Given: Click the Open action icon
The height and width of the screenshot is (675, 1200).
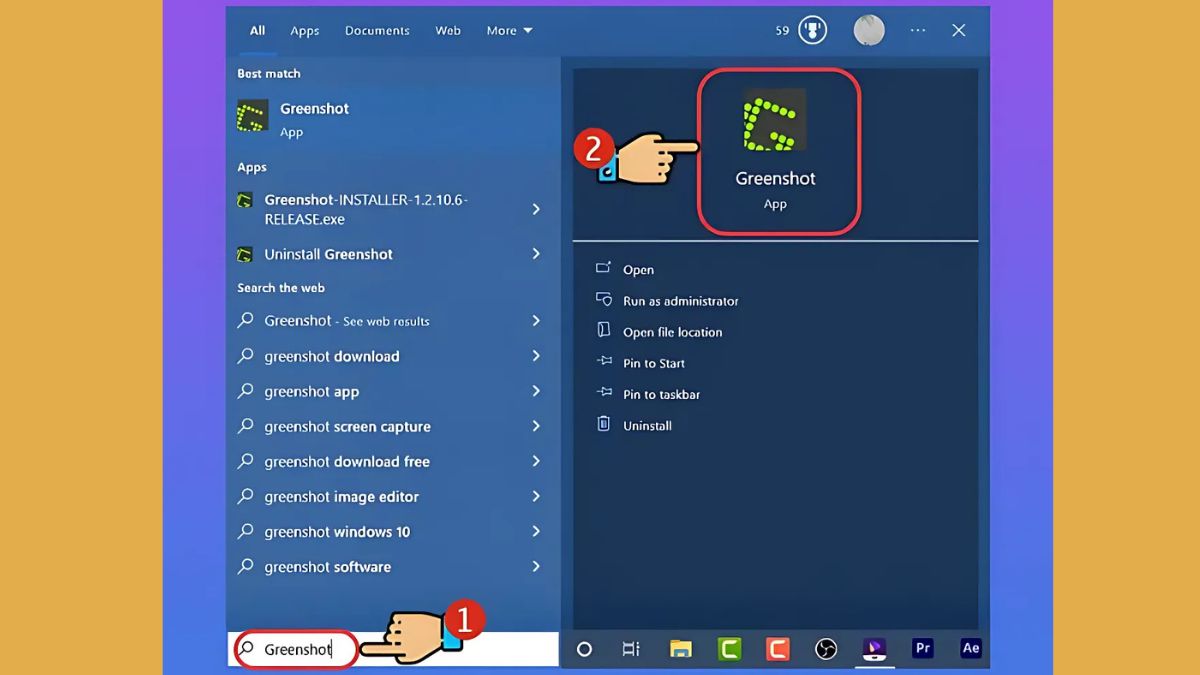Looking at the screenshot, I should (603, 268).
